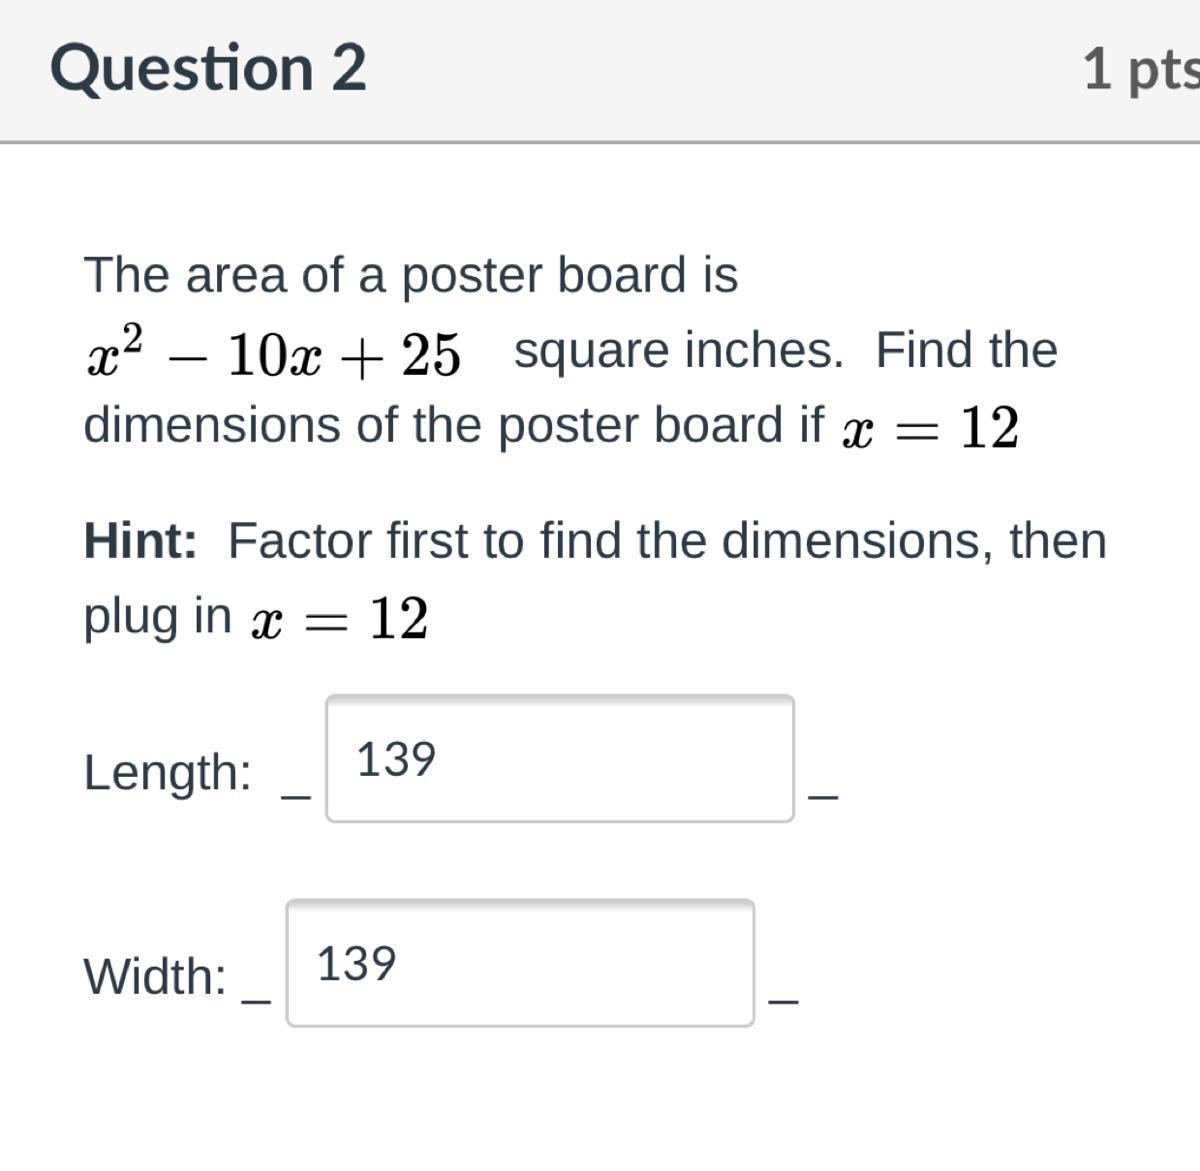Click the underscore before the Width field
This screenshot has height=1171, width=1200.
[257, 999]
